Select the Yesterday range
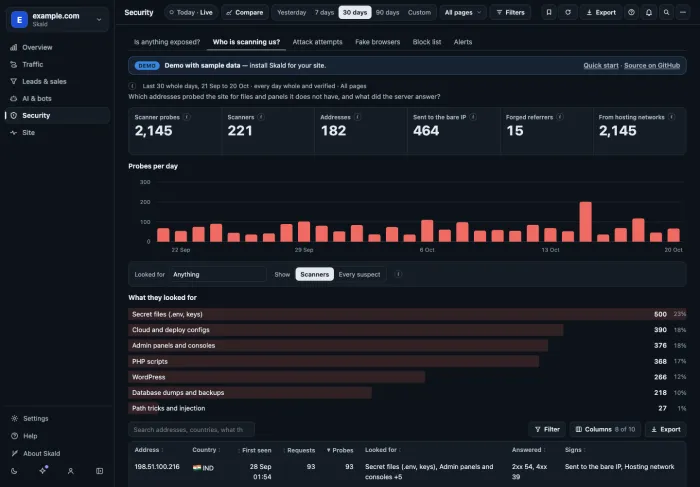 (292, 12)
